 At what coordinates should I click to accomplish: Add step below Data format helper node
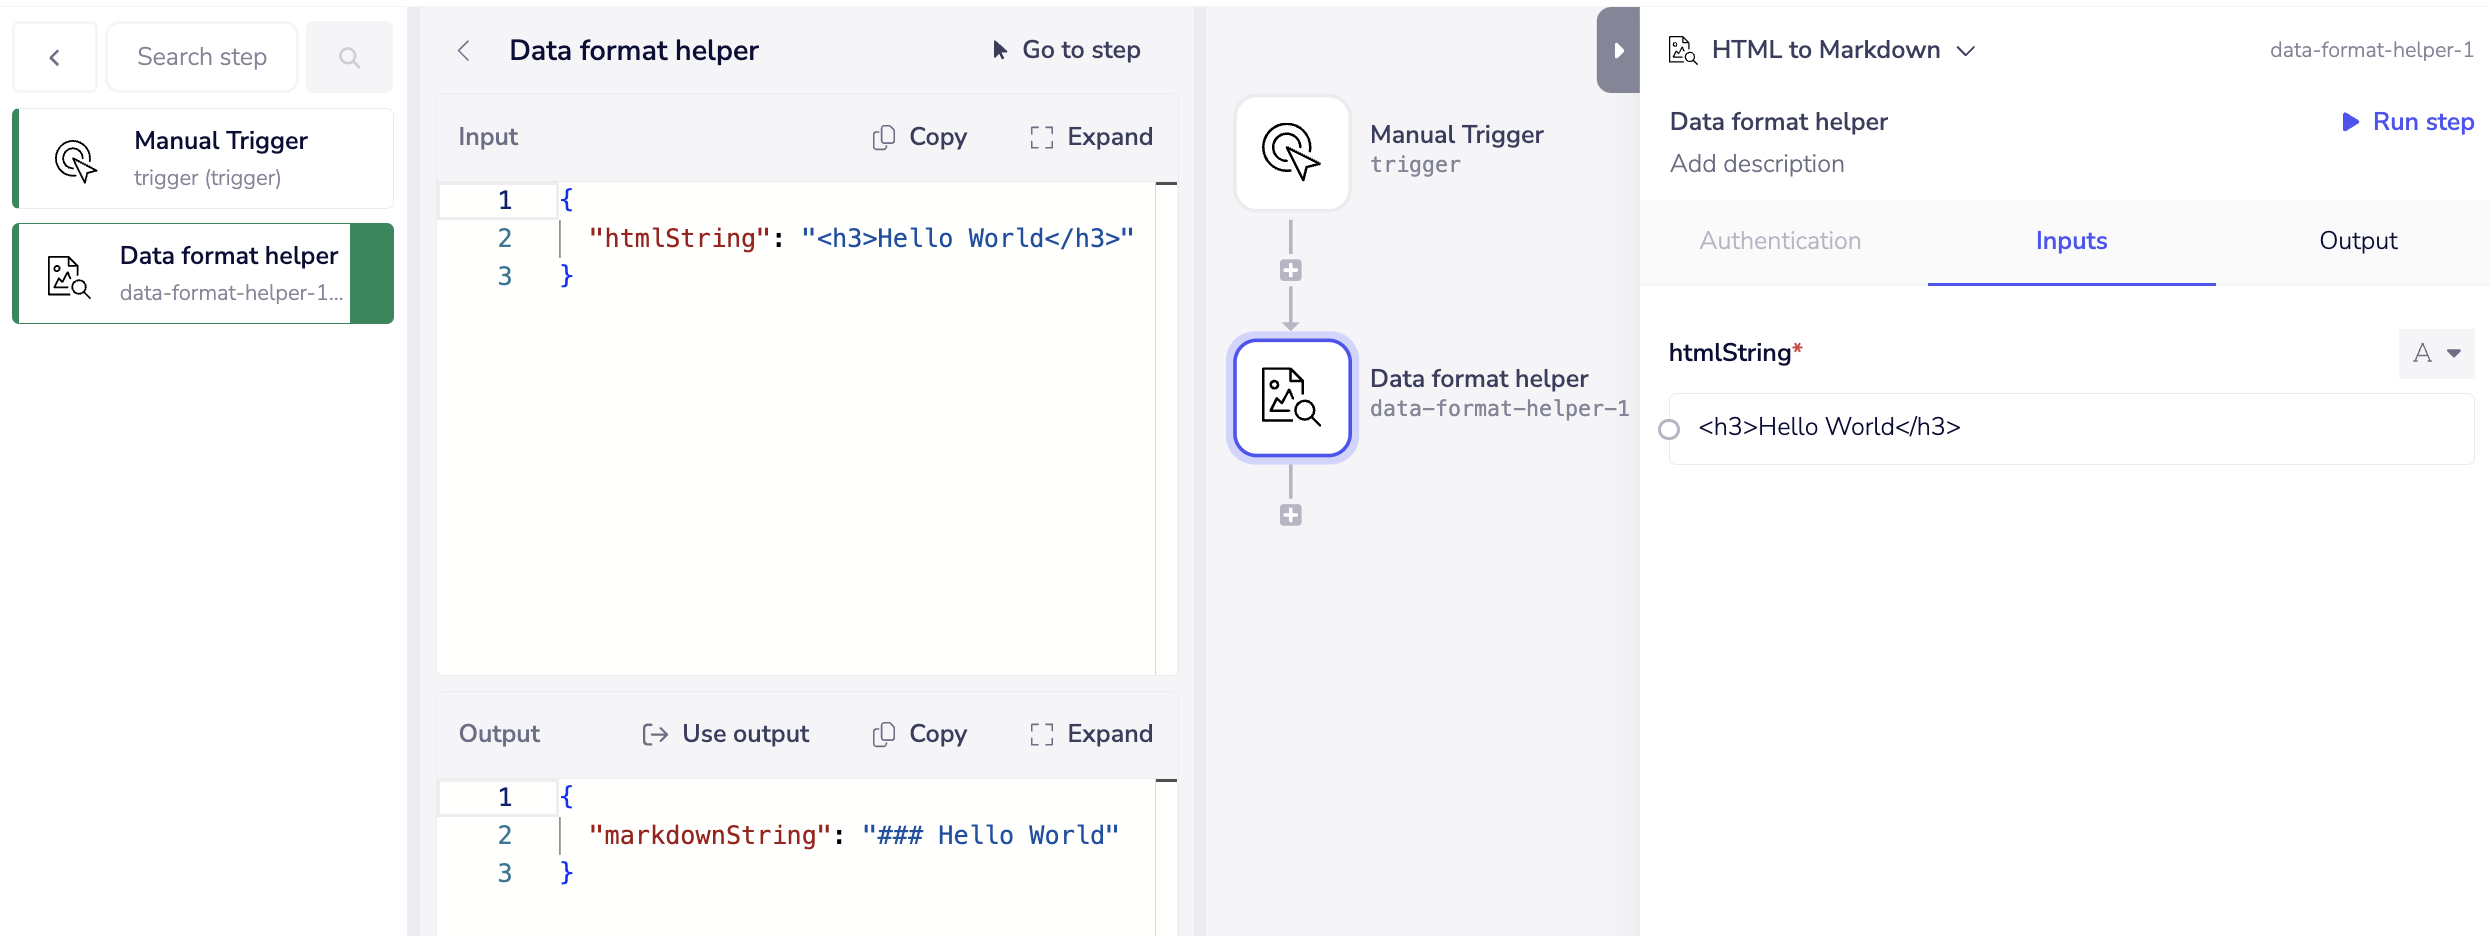[x=1291, y=515]
